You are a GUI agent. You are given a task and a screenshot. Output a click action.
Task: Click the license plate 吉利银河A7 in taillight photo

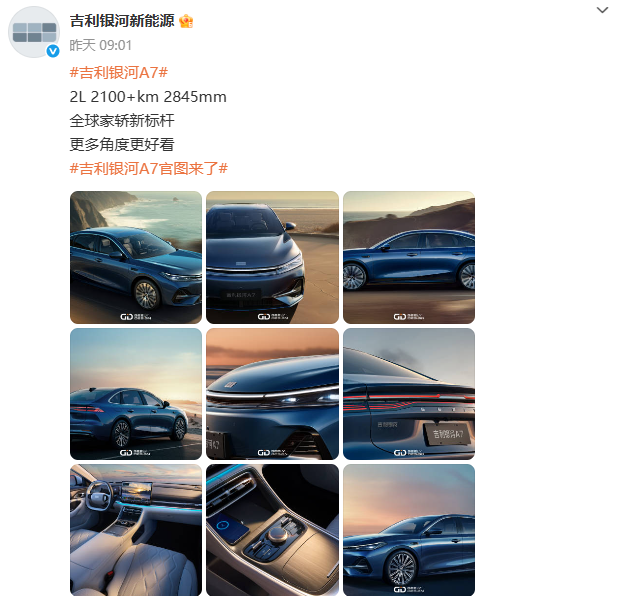[x=448, y=434]
